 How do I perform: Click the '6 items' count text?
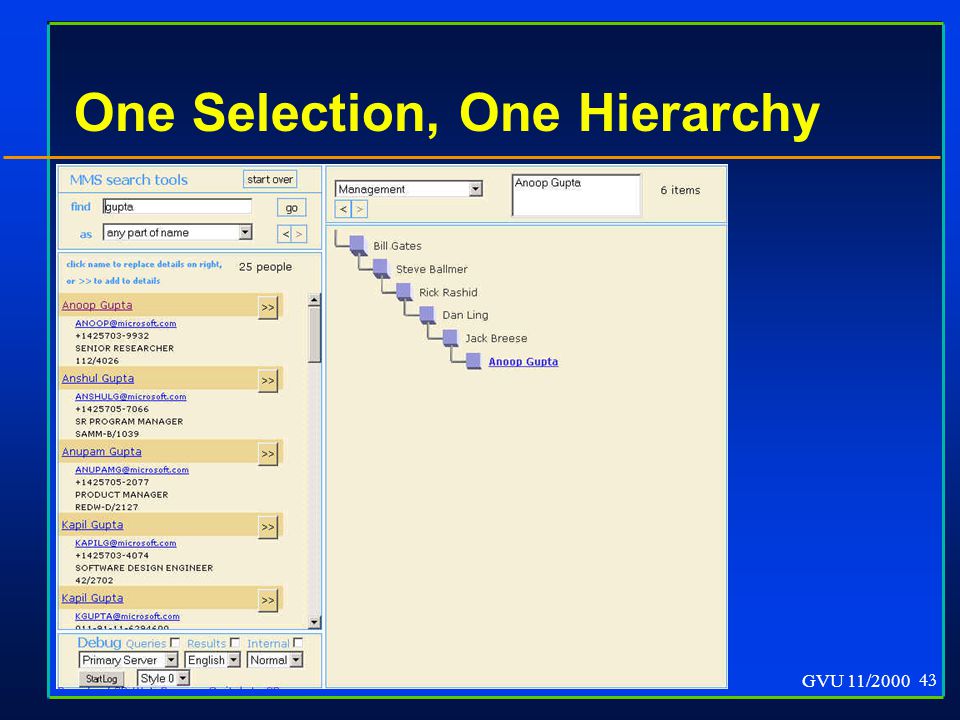pos(680,190)
